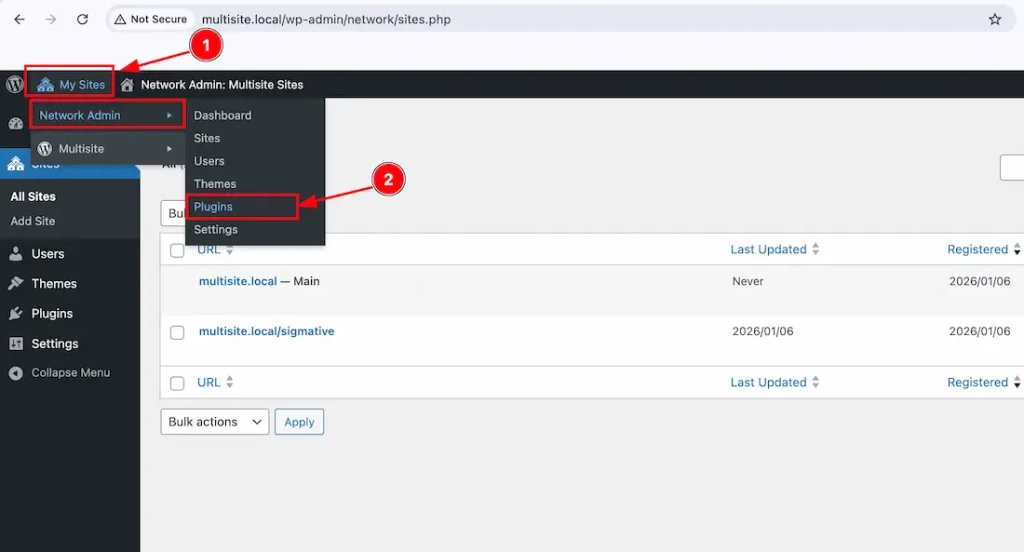Screen dimensions: 1024x552
Task: Click the Not Secure warning icon
Action: coord(120,20)
